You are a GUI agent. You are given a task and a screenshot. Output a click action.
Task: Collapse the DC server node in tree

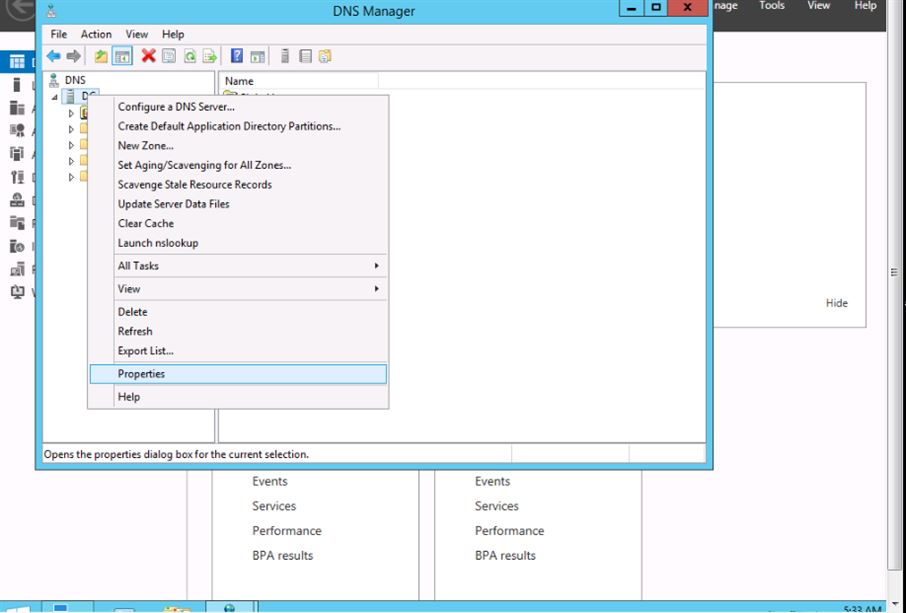pyautogui.click(x=54, y=97)
